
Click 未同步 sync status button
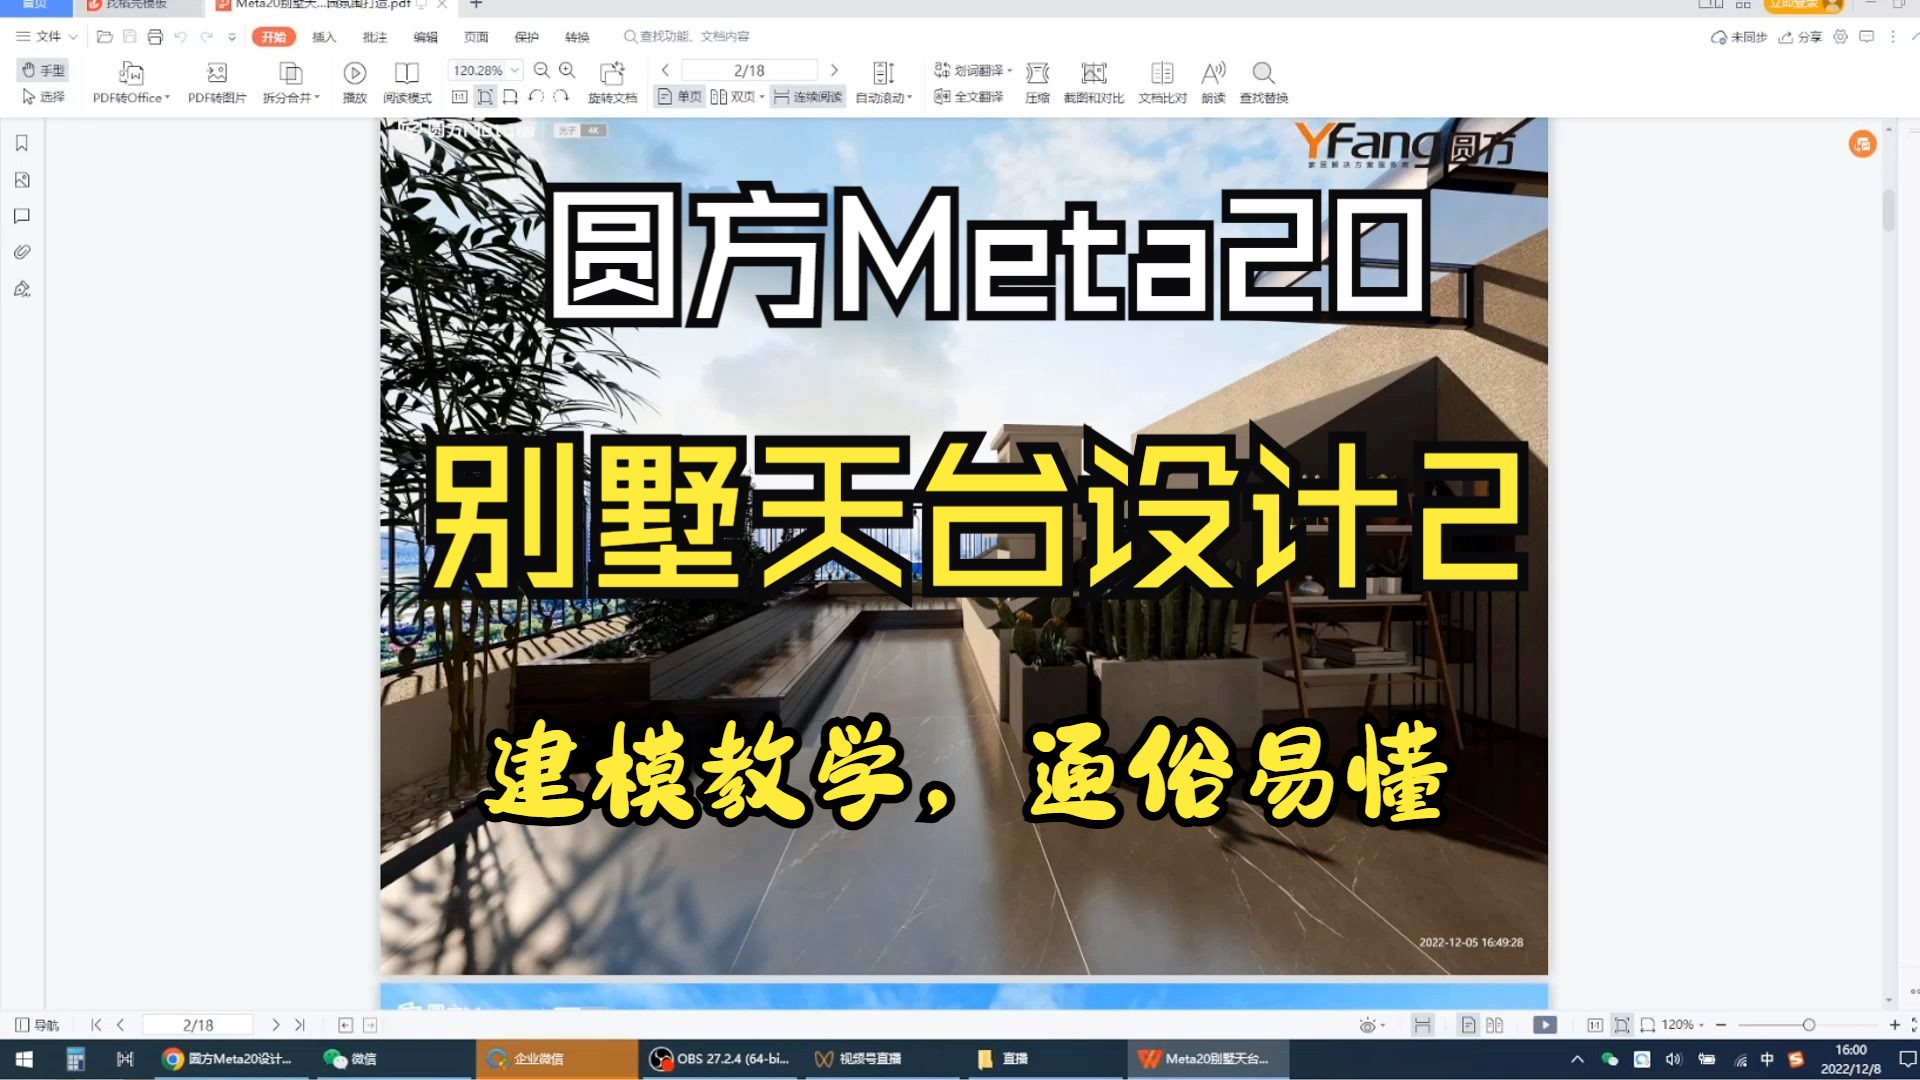(x=1739, y=37)
